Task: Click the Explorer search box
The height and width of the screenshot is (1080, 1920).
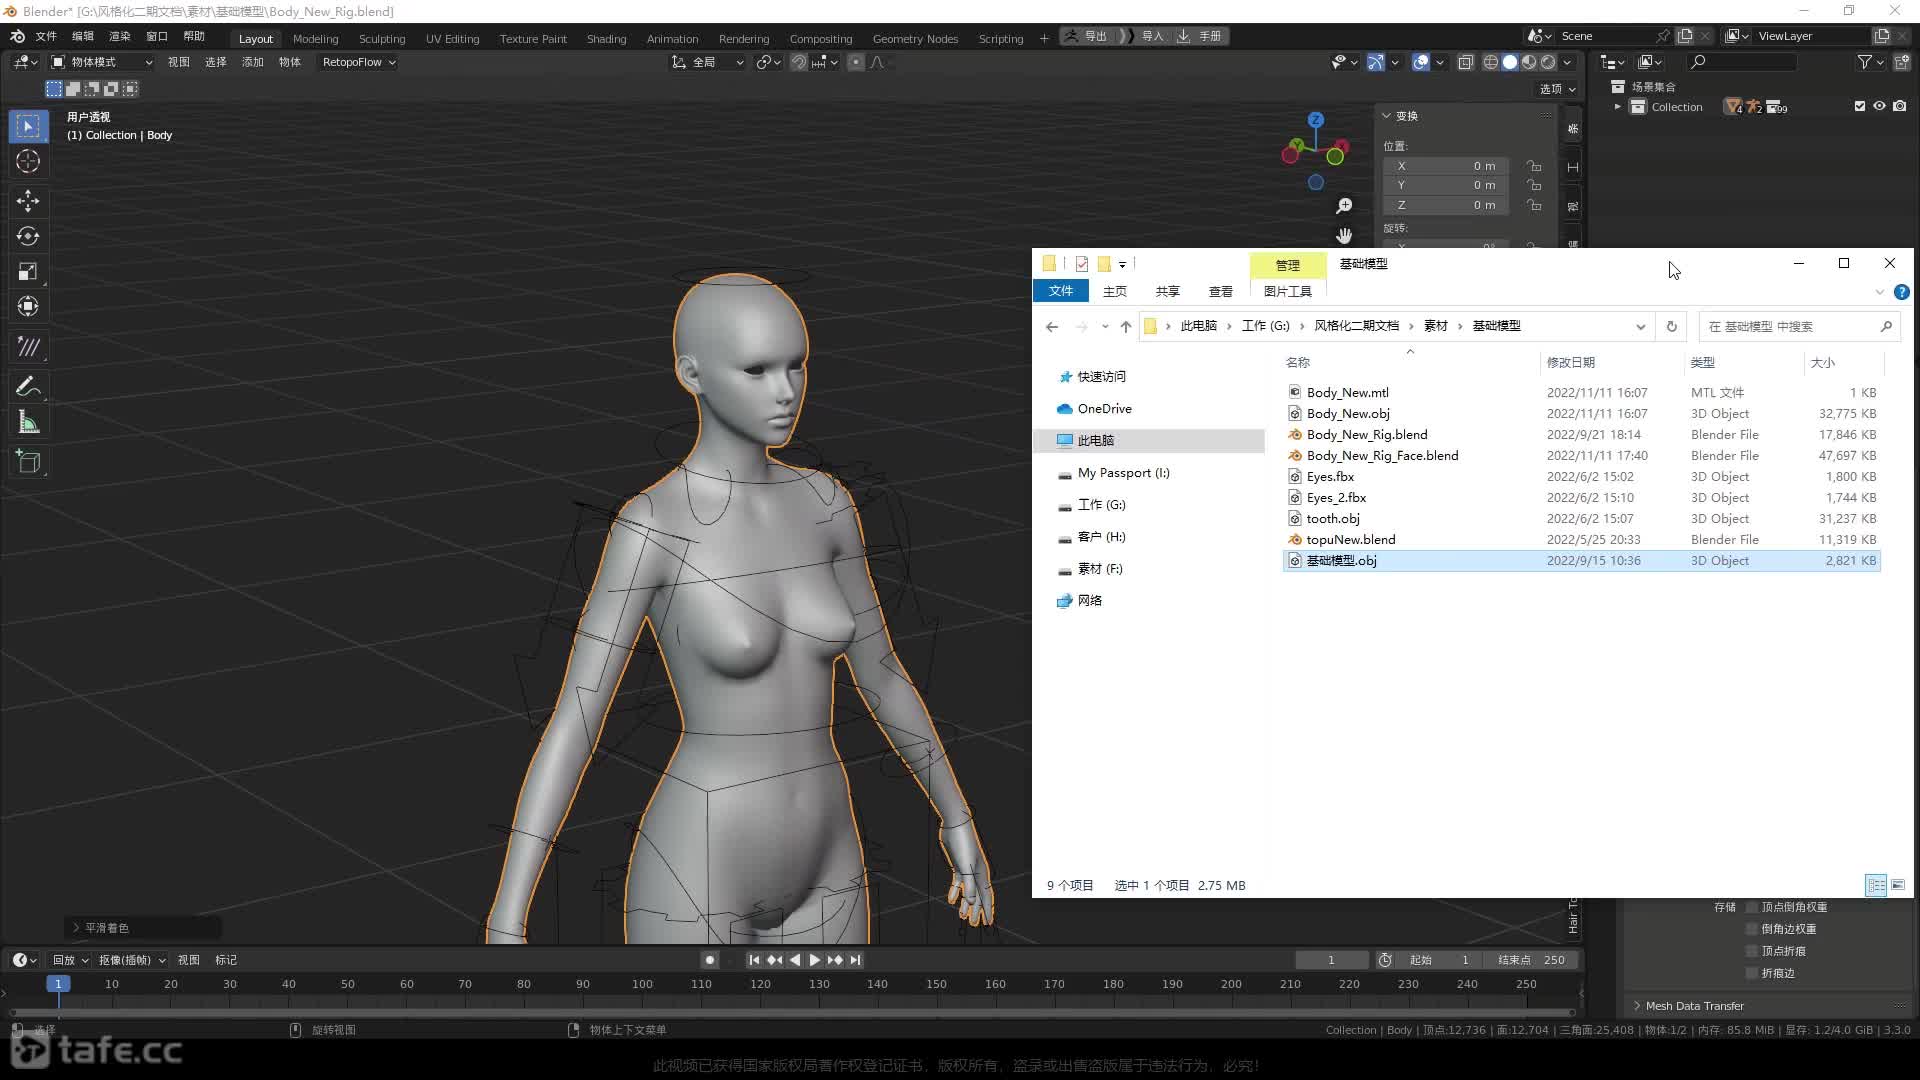Action: pyautogui.click(x=1799, y=326)
